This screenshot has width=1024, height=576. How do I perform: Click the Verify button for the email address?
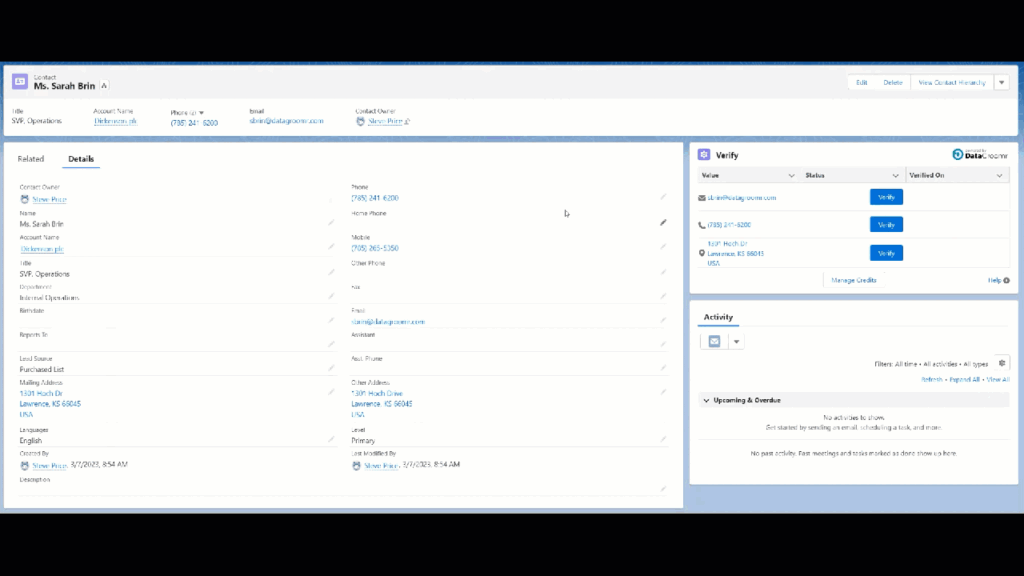coord(886,198)
